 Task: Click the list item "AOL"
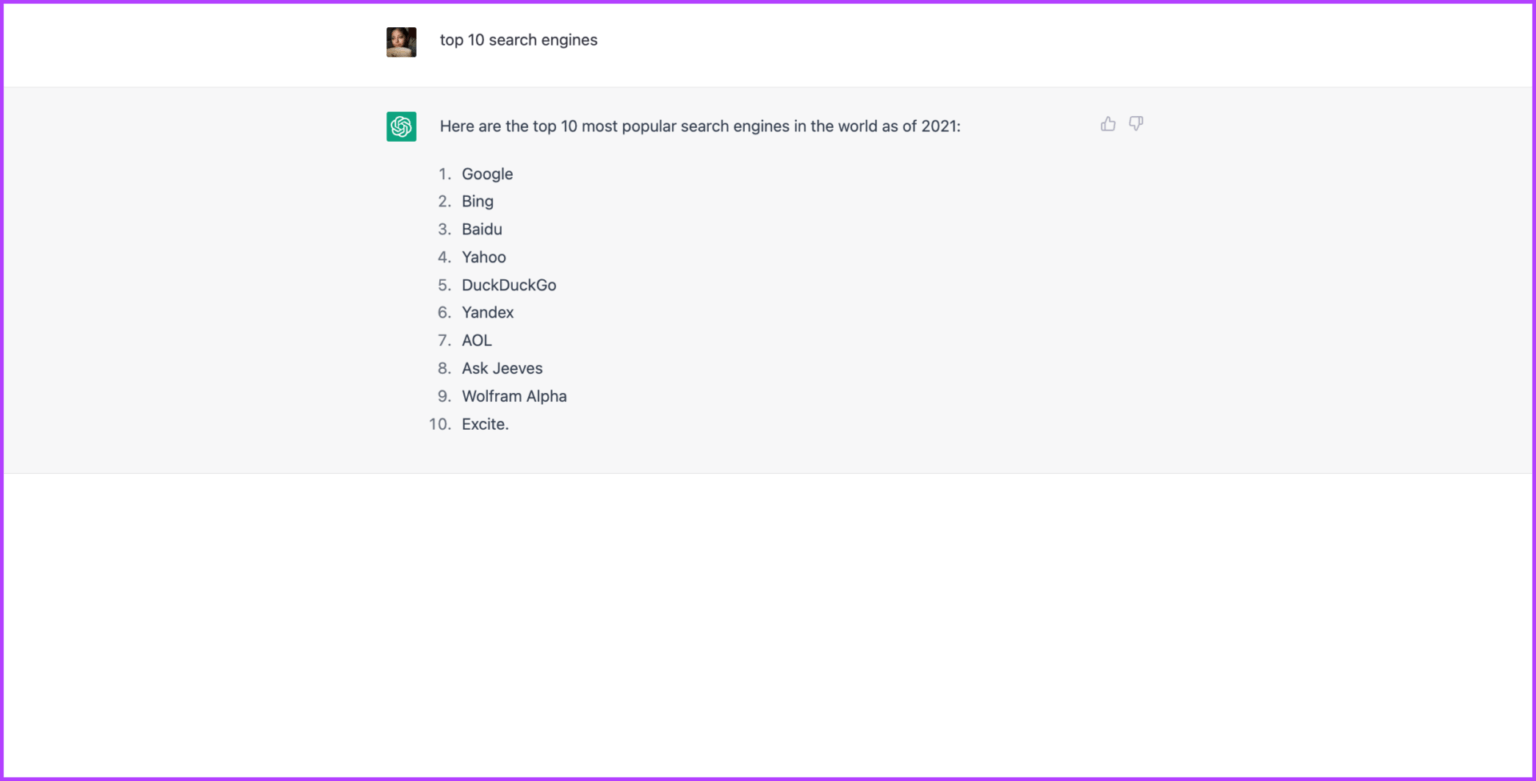pyautogui.click(x=477, y=341)
